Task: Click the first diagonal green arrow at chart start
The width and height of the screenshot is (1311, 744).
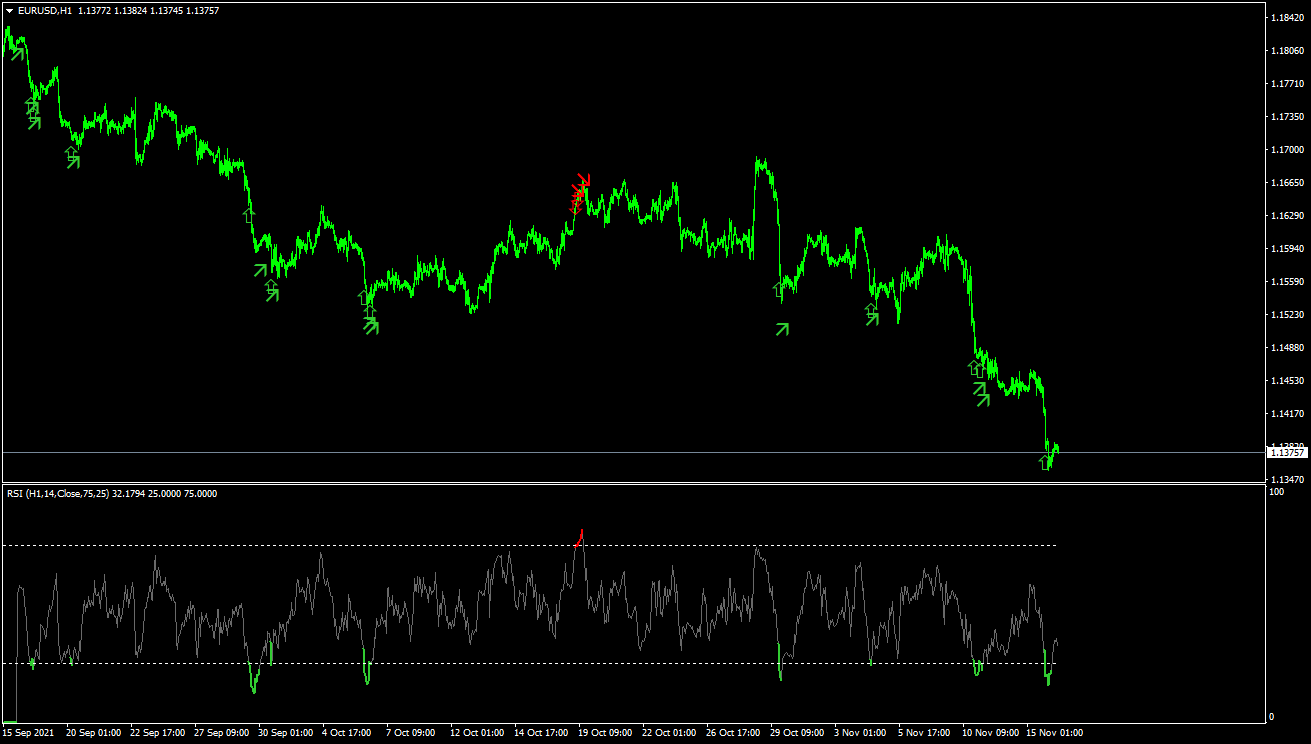Action: coord(17,52)
